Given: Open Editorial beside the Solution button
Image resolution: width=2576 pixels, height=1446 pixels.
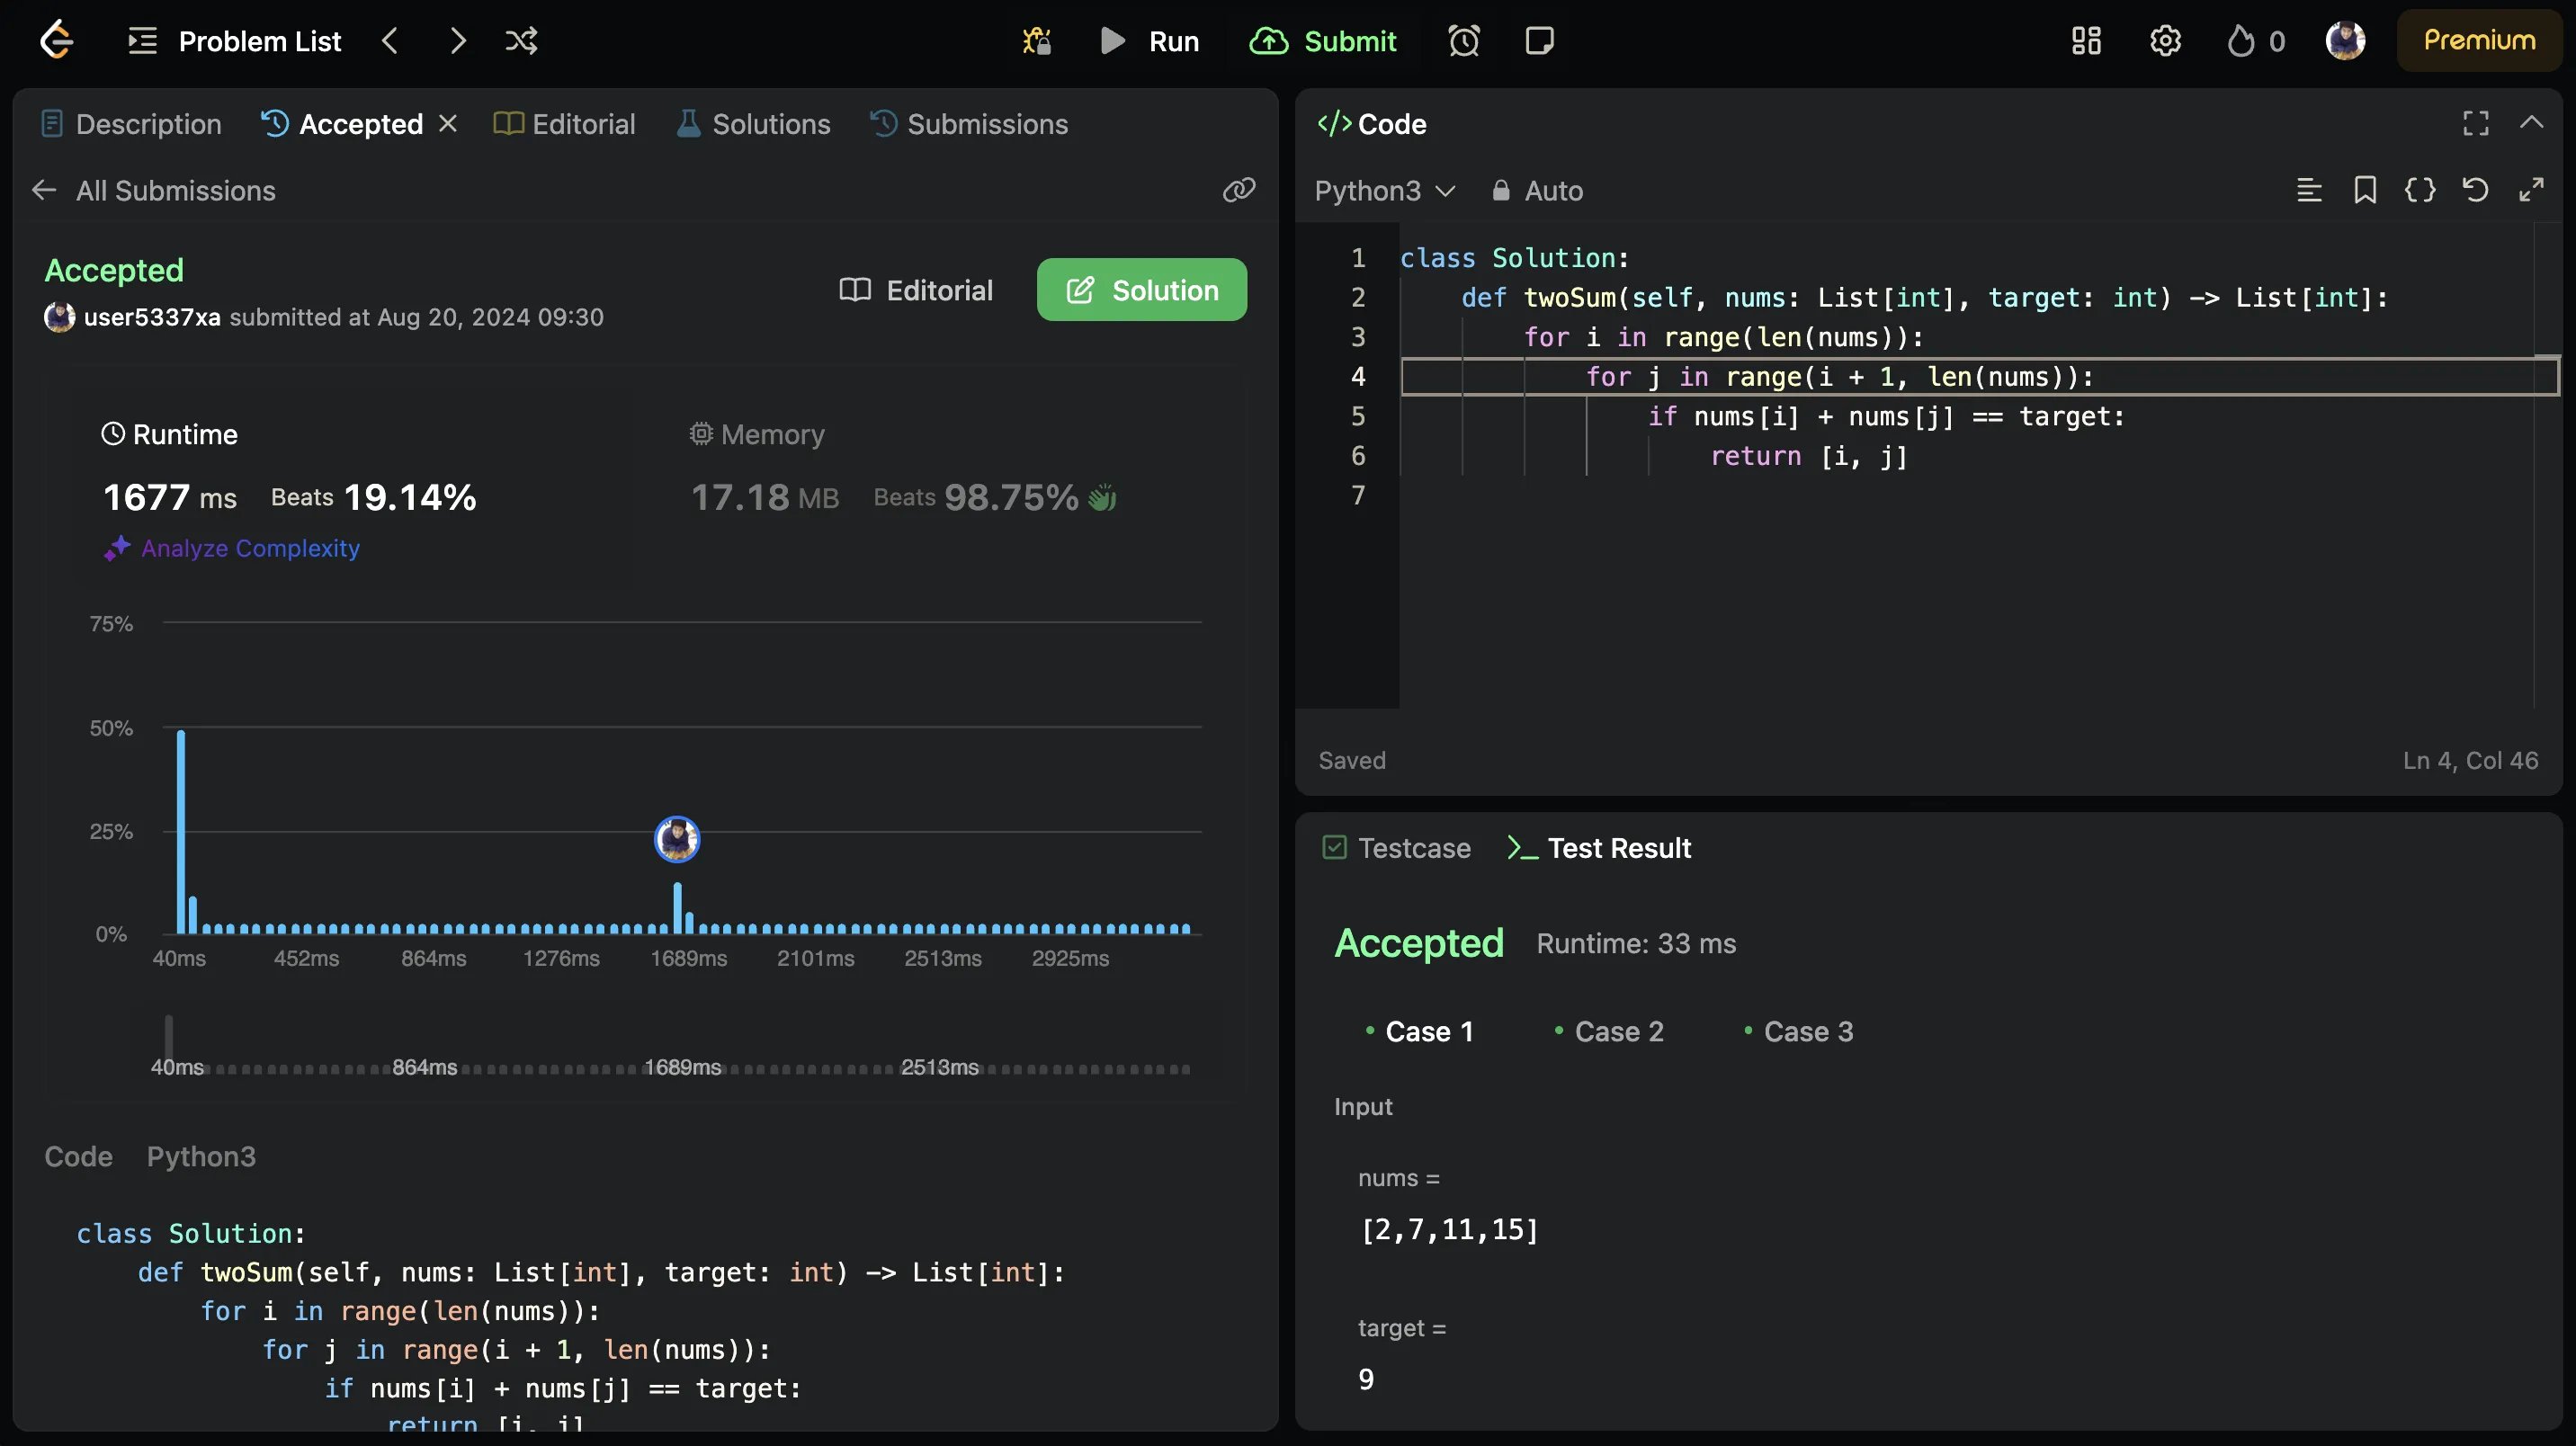Looking at the screenshot, I should click(x=916, y=290).
